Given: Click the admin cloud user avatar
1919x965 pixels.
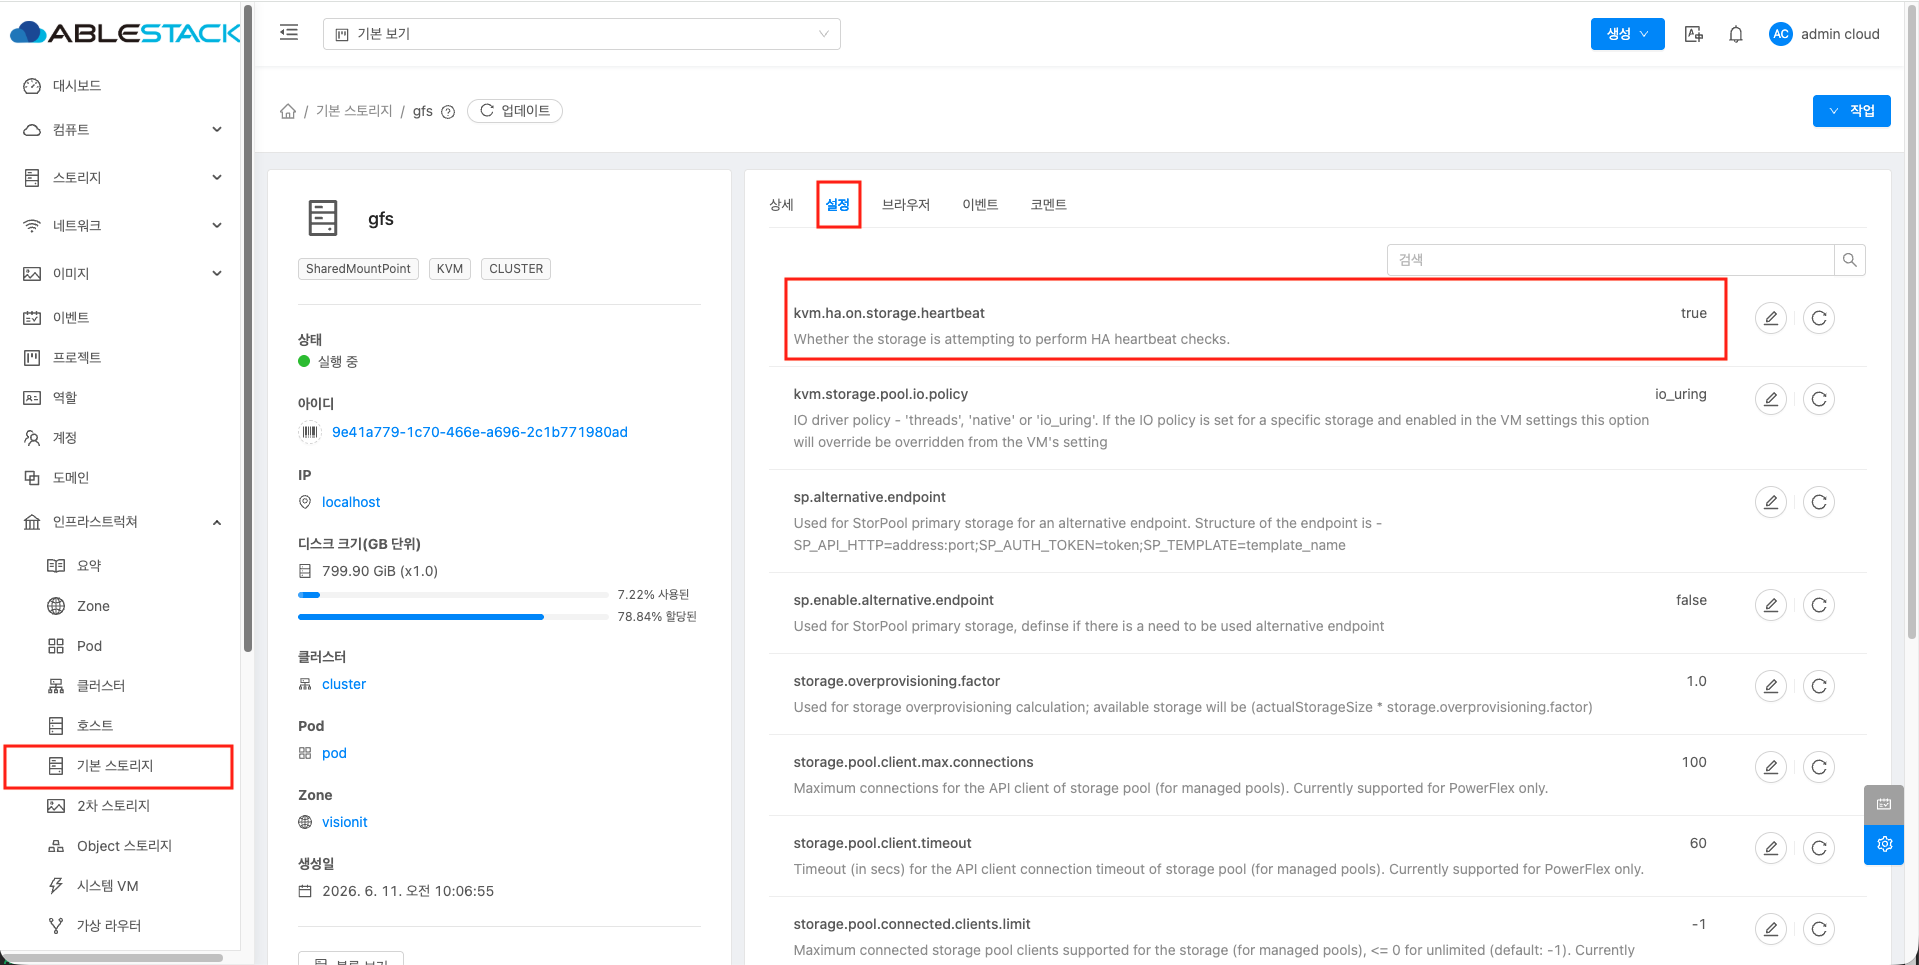Looking at the screenshot, I should pyautogui.click(x=1780, y=34).
